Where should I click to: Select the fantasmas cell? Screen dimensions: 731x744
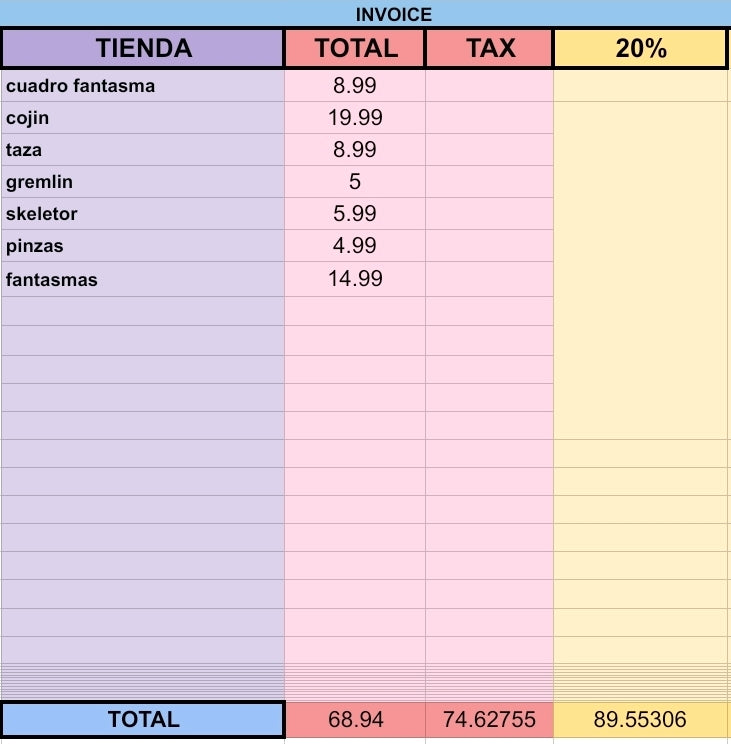[x=143, y=279]
